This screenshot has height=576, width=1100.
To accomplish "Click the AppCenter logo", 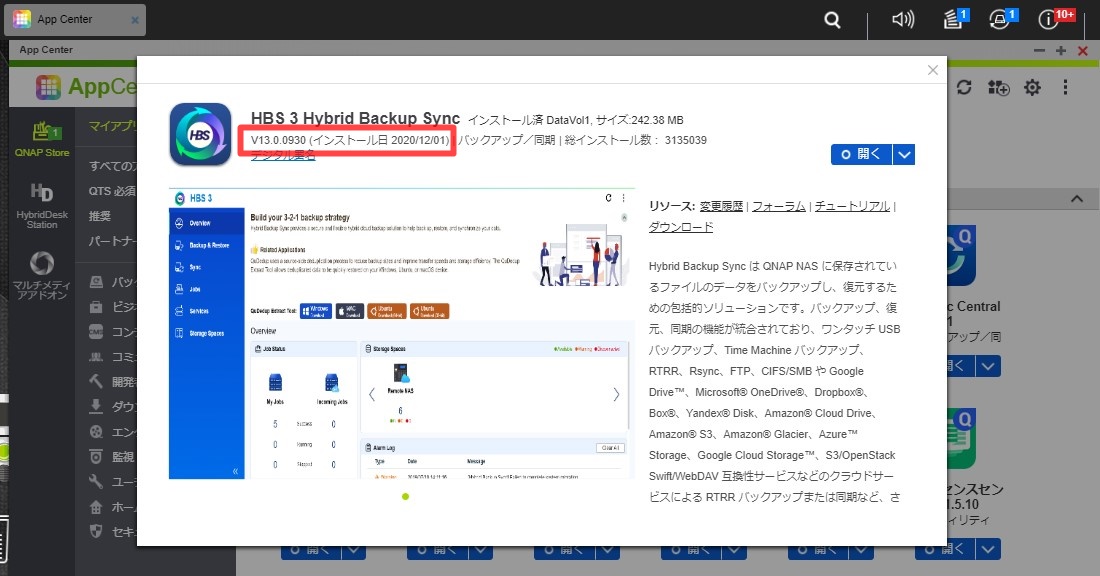I will click(86, 87).
